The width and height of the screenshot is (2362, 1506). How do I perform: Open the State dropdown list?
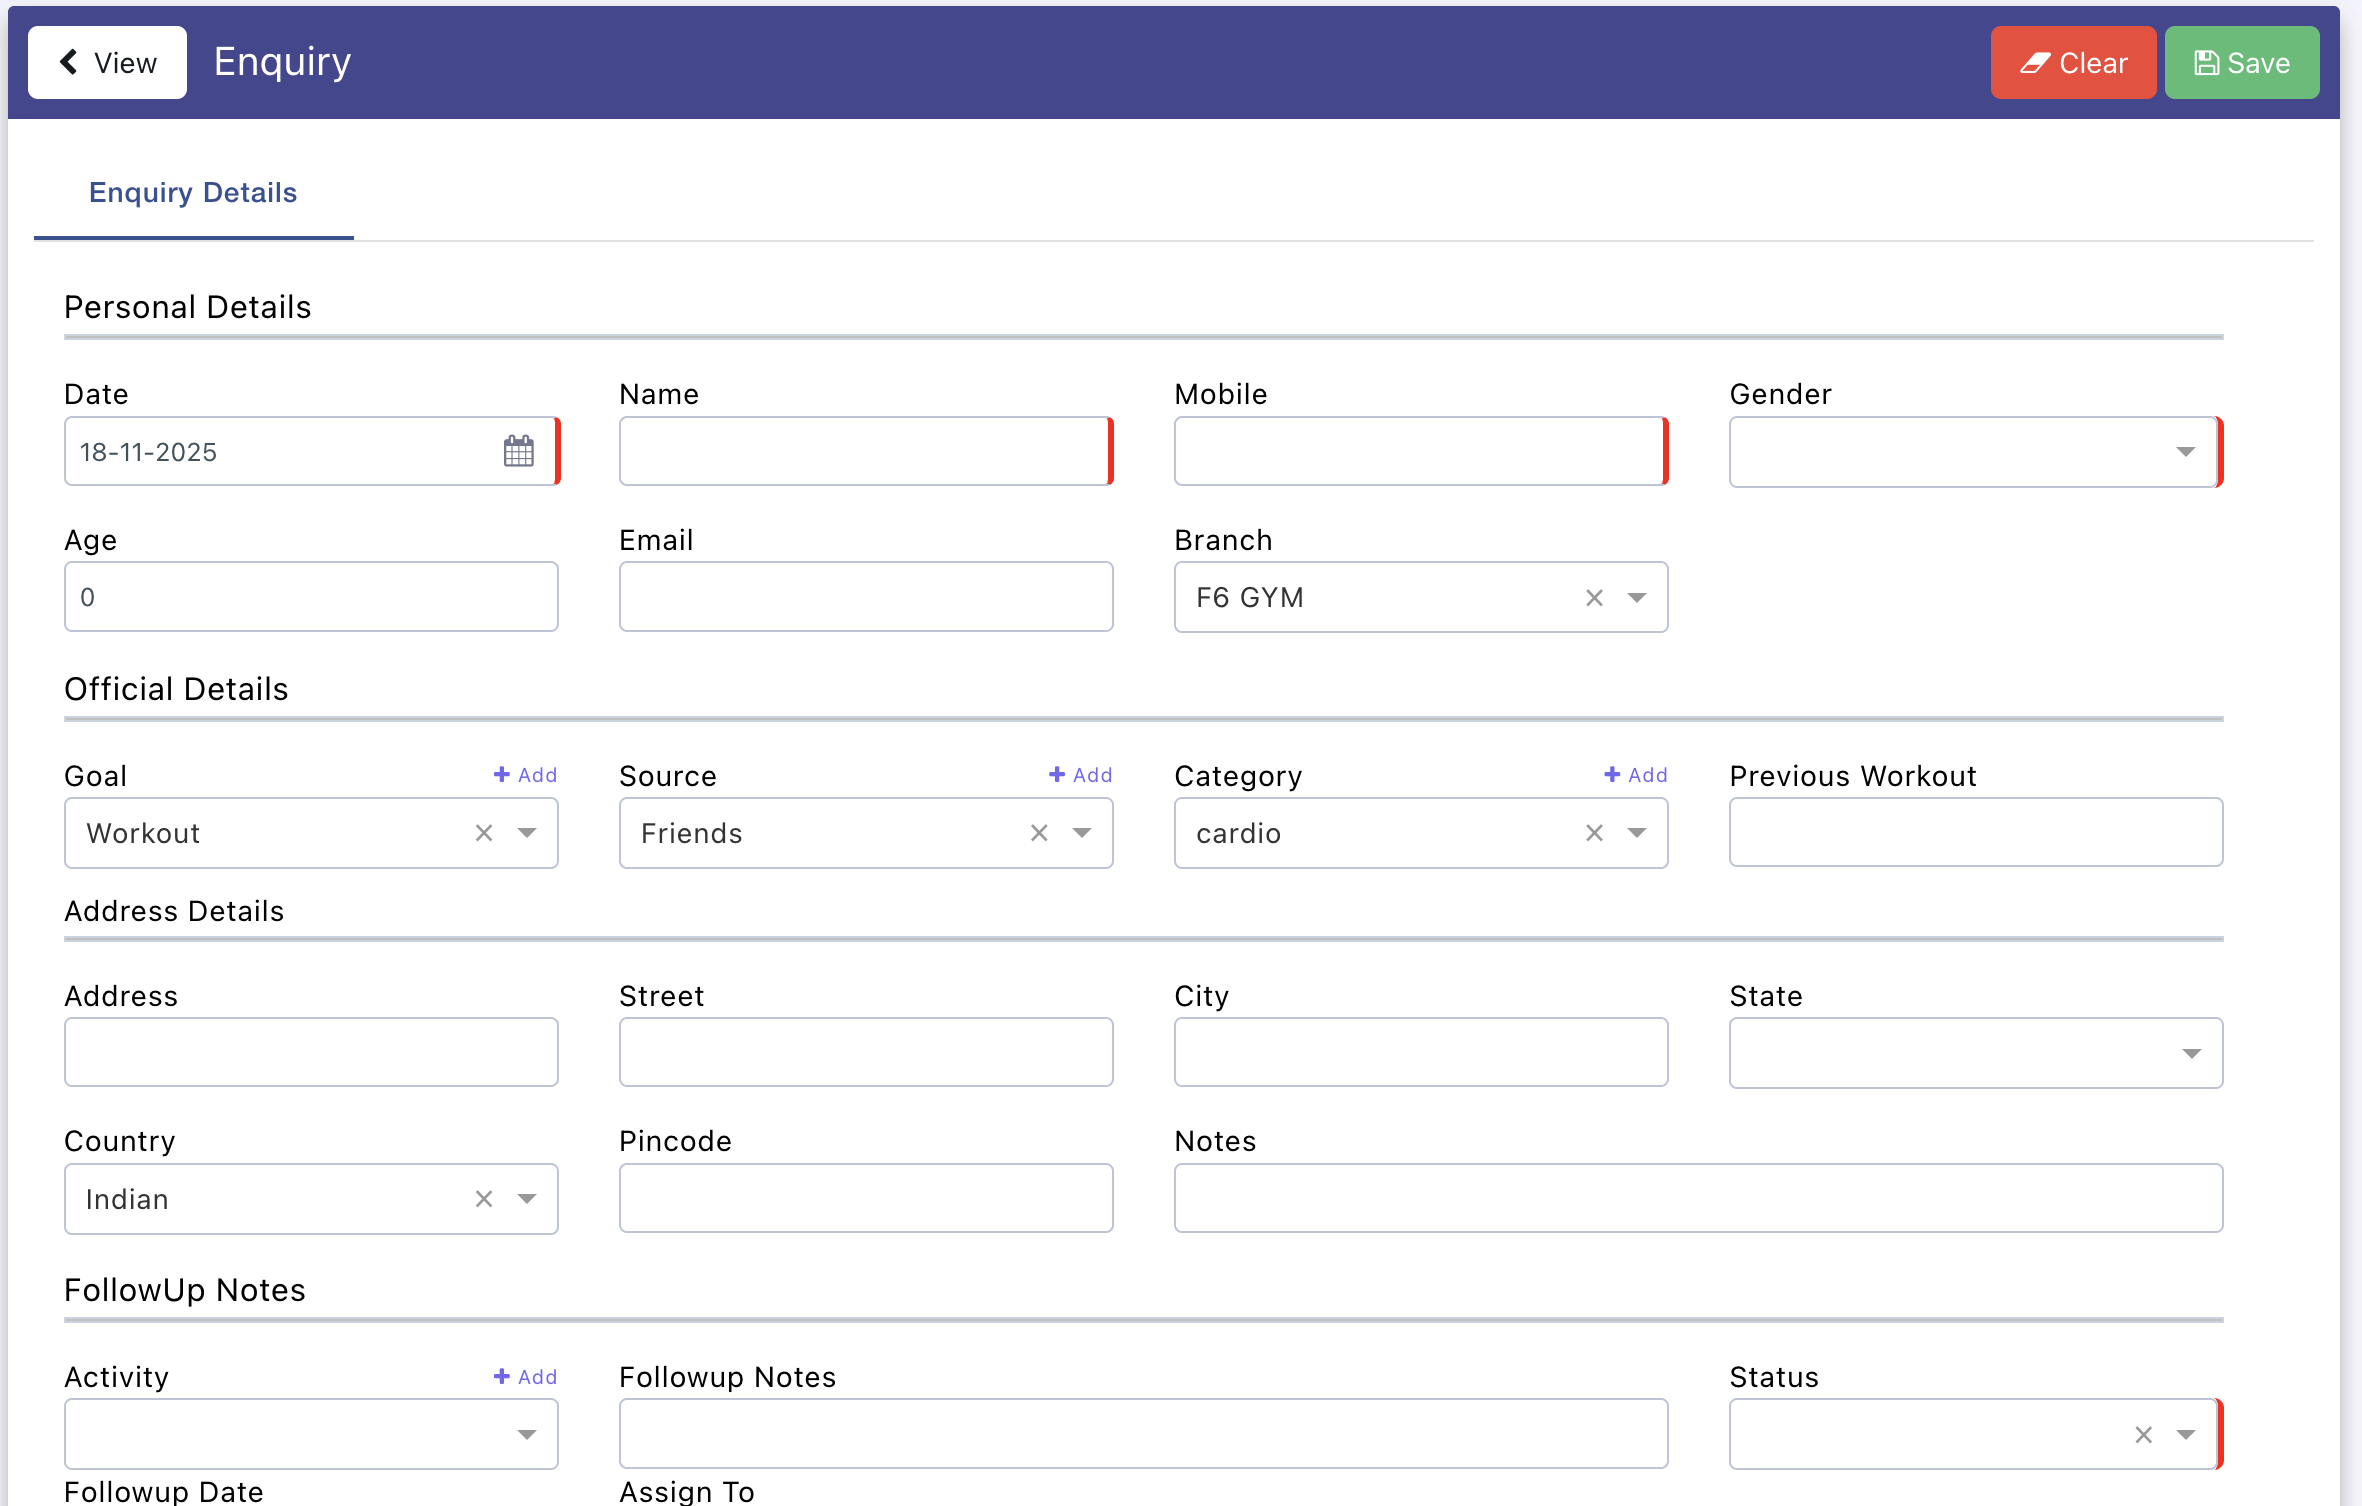click(2191, 1054)
